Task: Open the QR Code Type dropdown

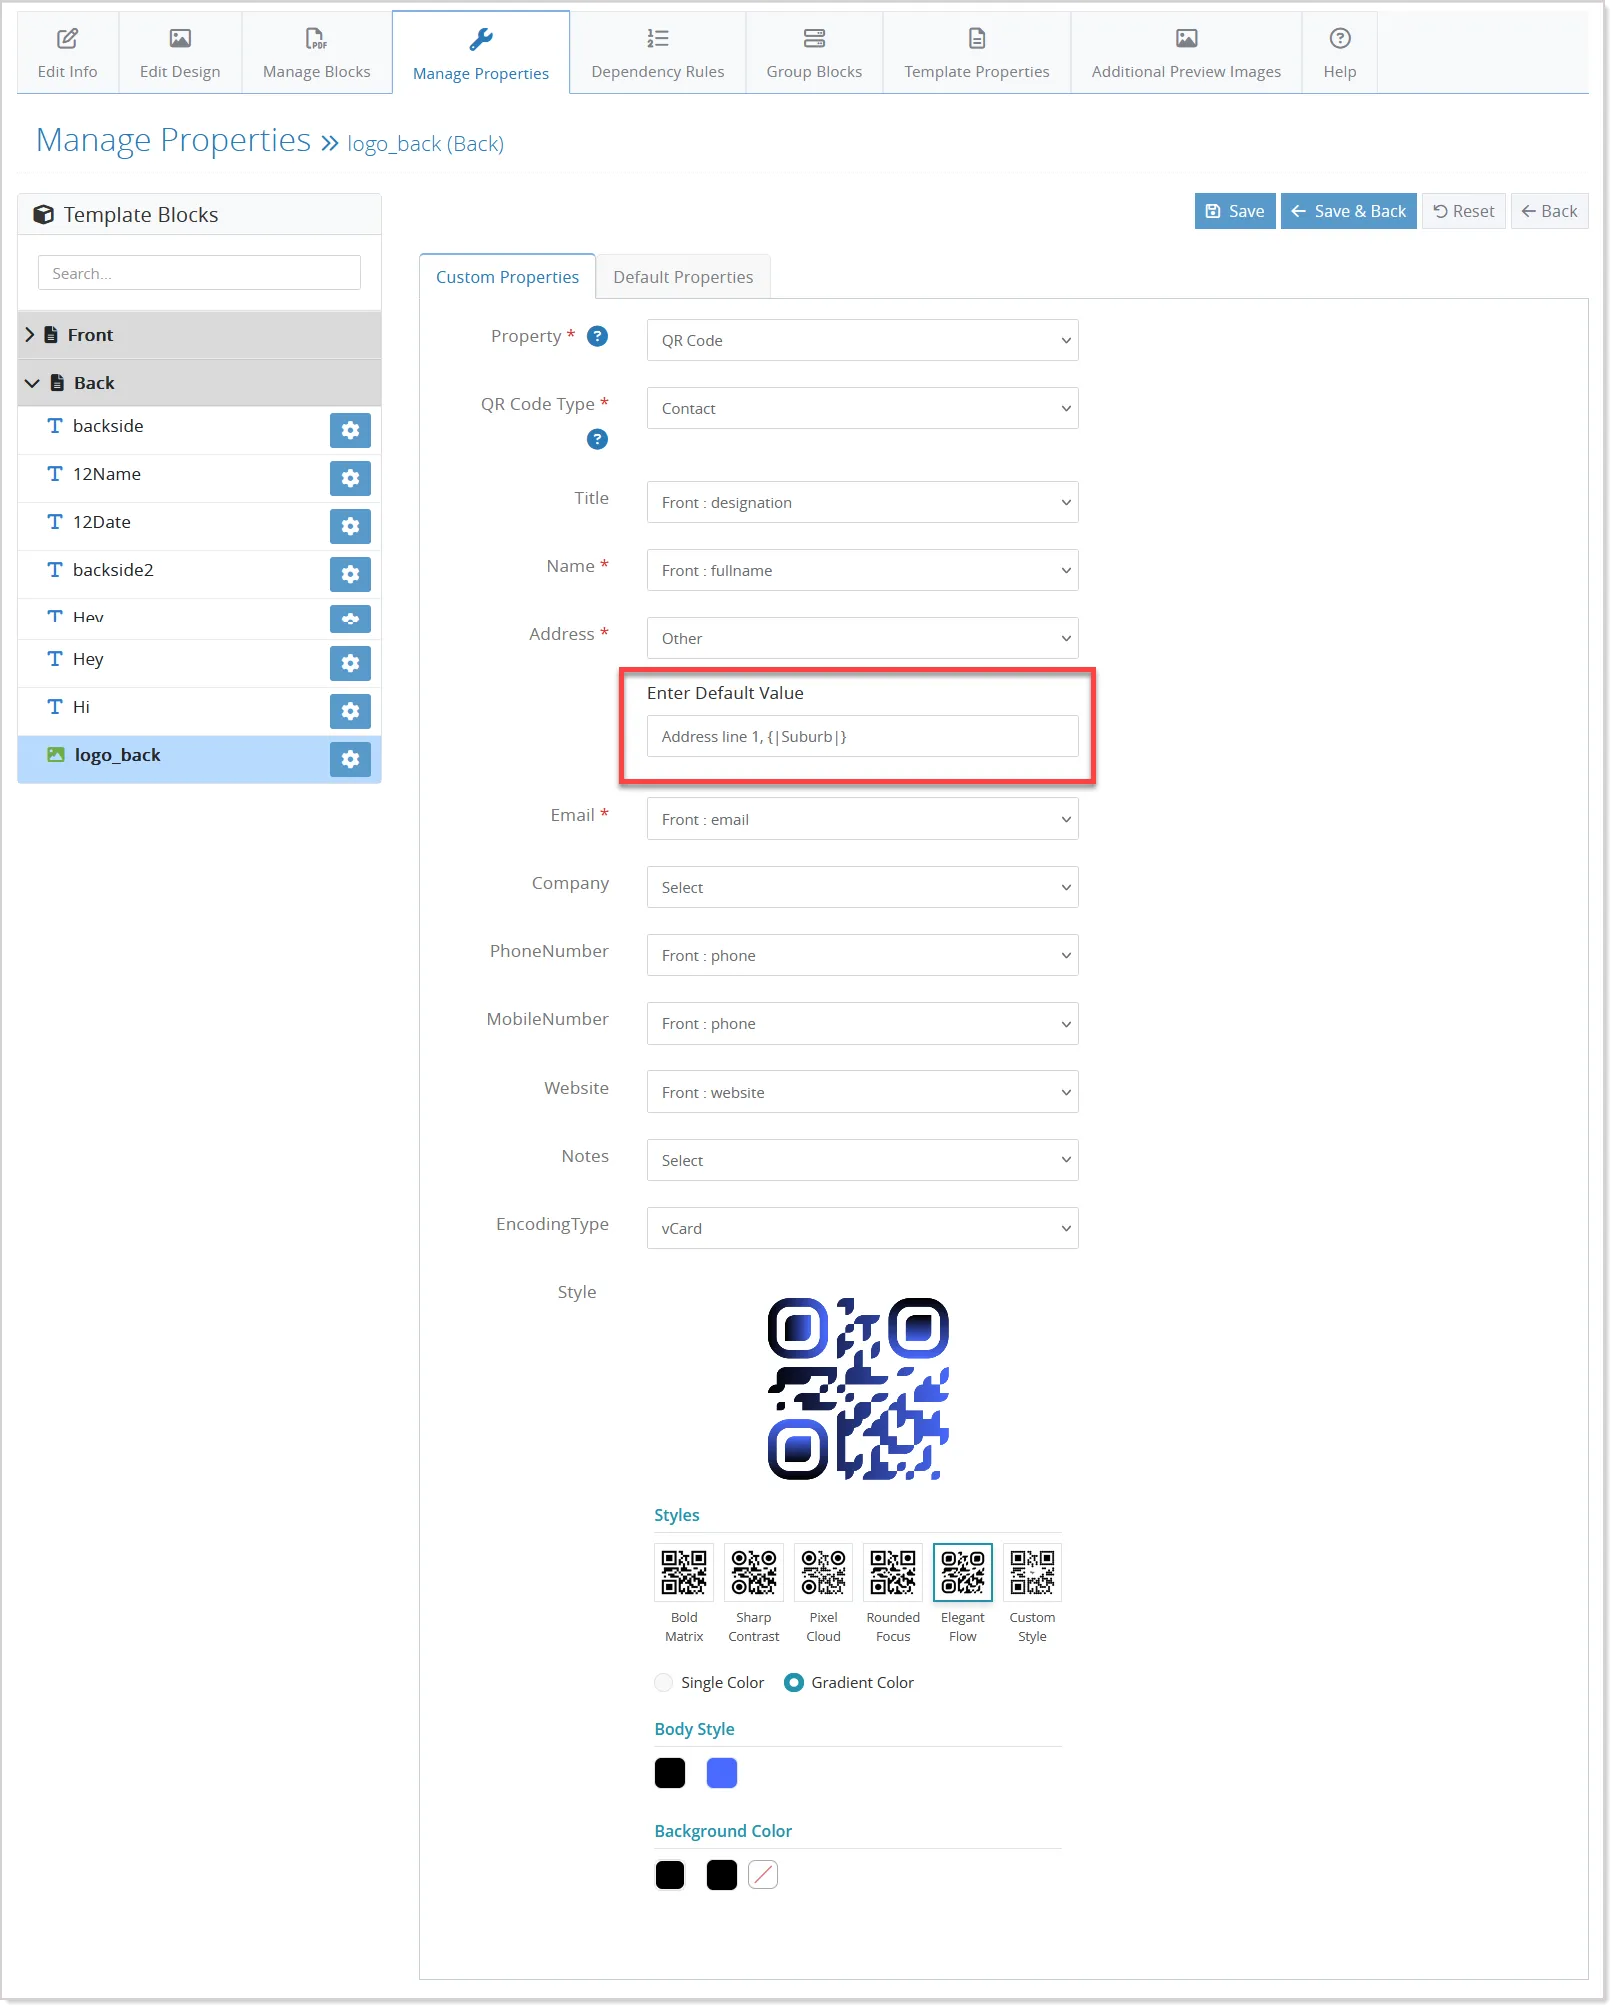Action: pyautogui.click(x=862, y=408)
